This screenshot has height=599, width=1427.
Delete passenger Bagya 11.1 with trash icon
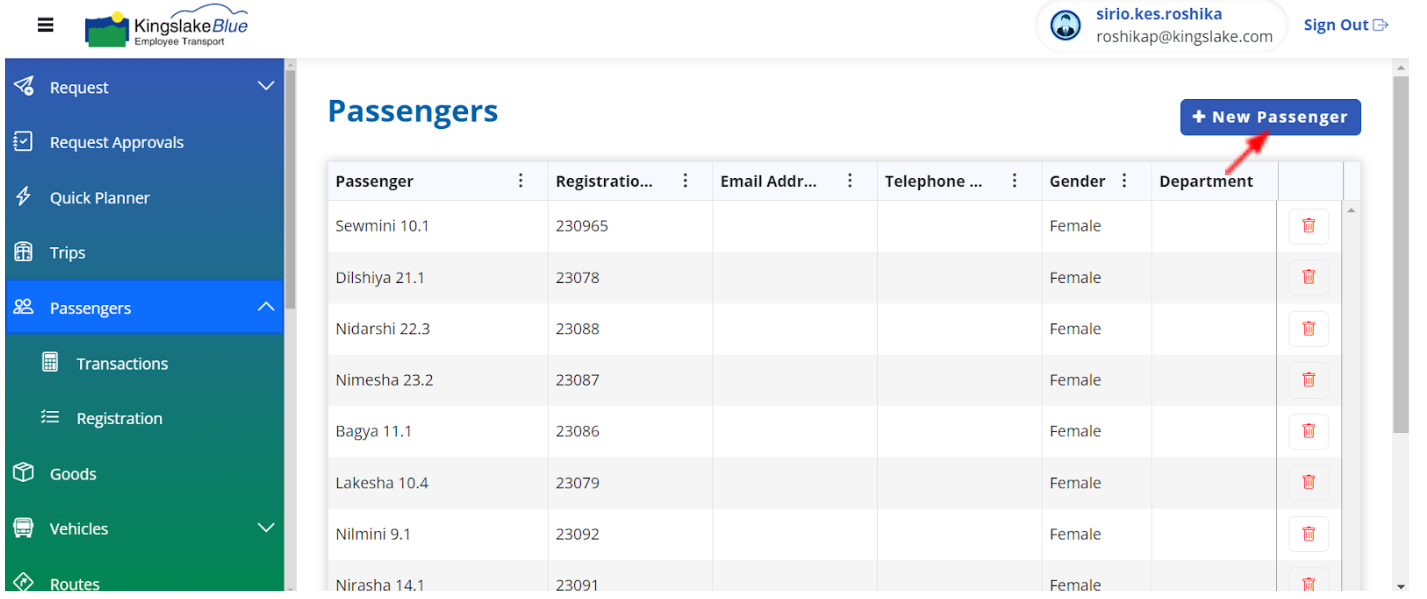(x=1308, y=431)
